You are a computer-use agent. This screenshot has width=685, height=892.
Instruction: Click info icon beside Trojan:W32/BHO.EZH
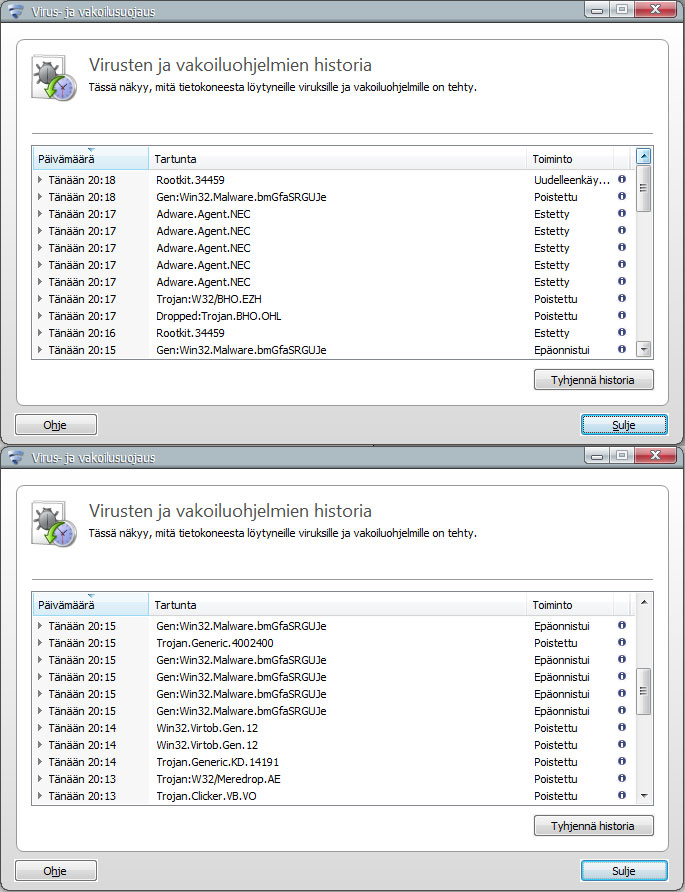(x=622, y=298)
